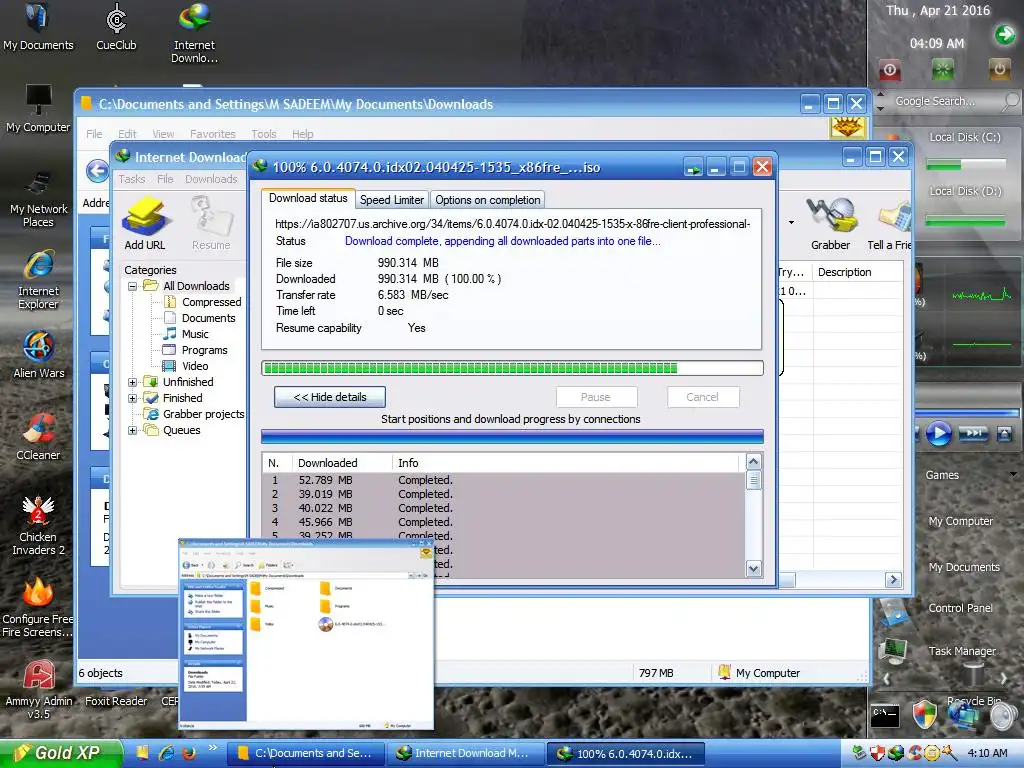Click next track button on sidebar media player

[x=973, y=432]
